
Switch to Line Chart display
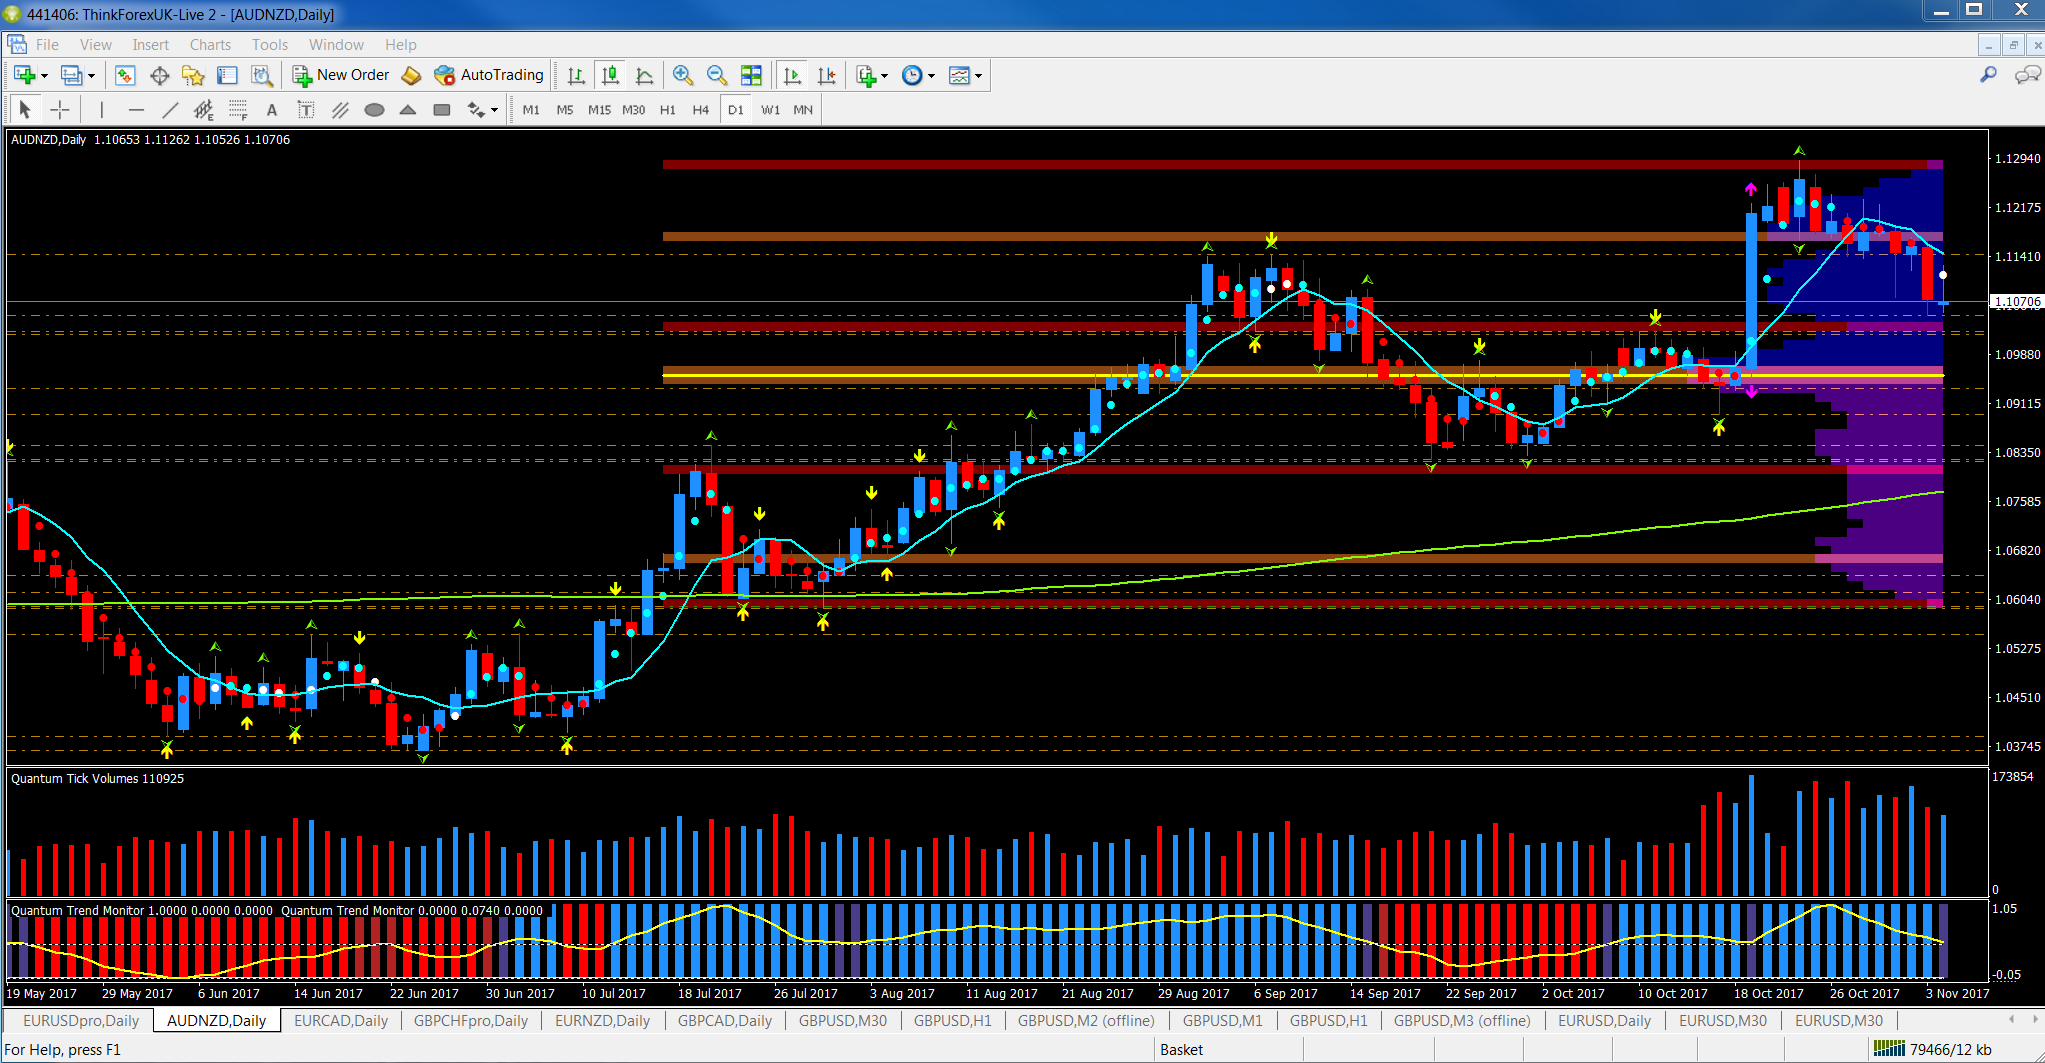[644, 75]
